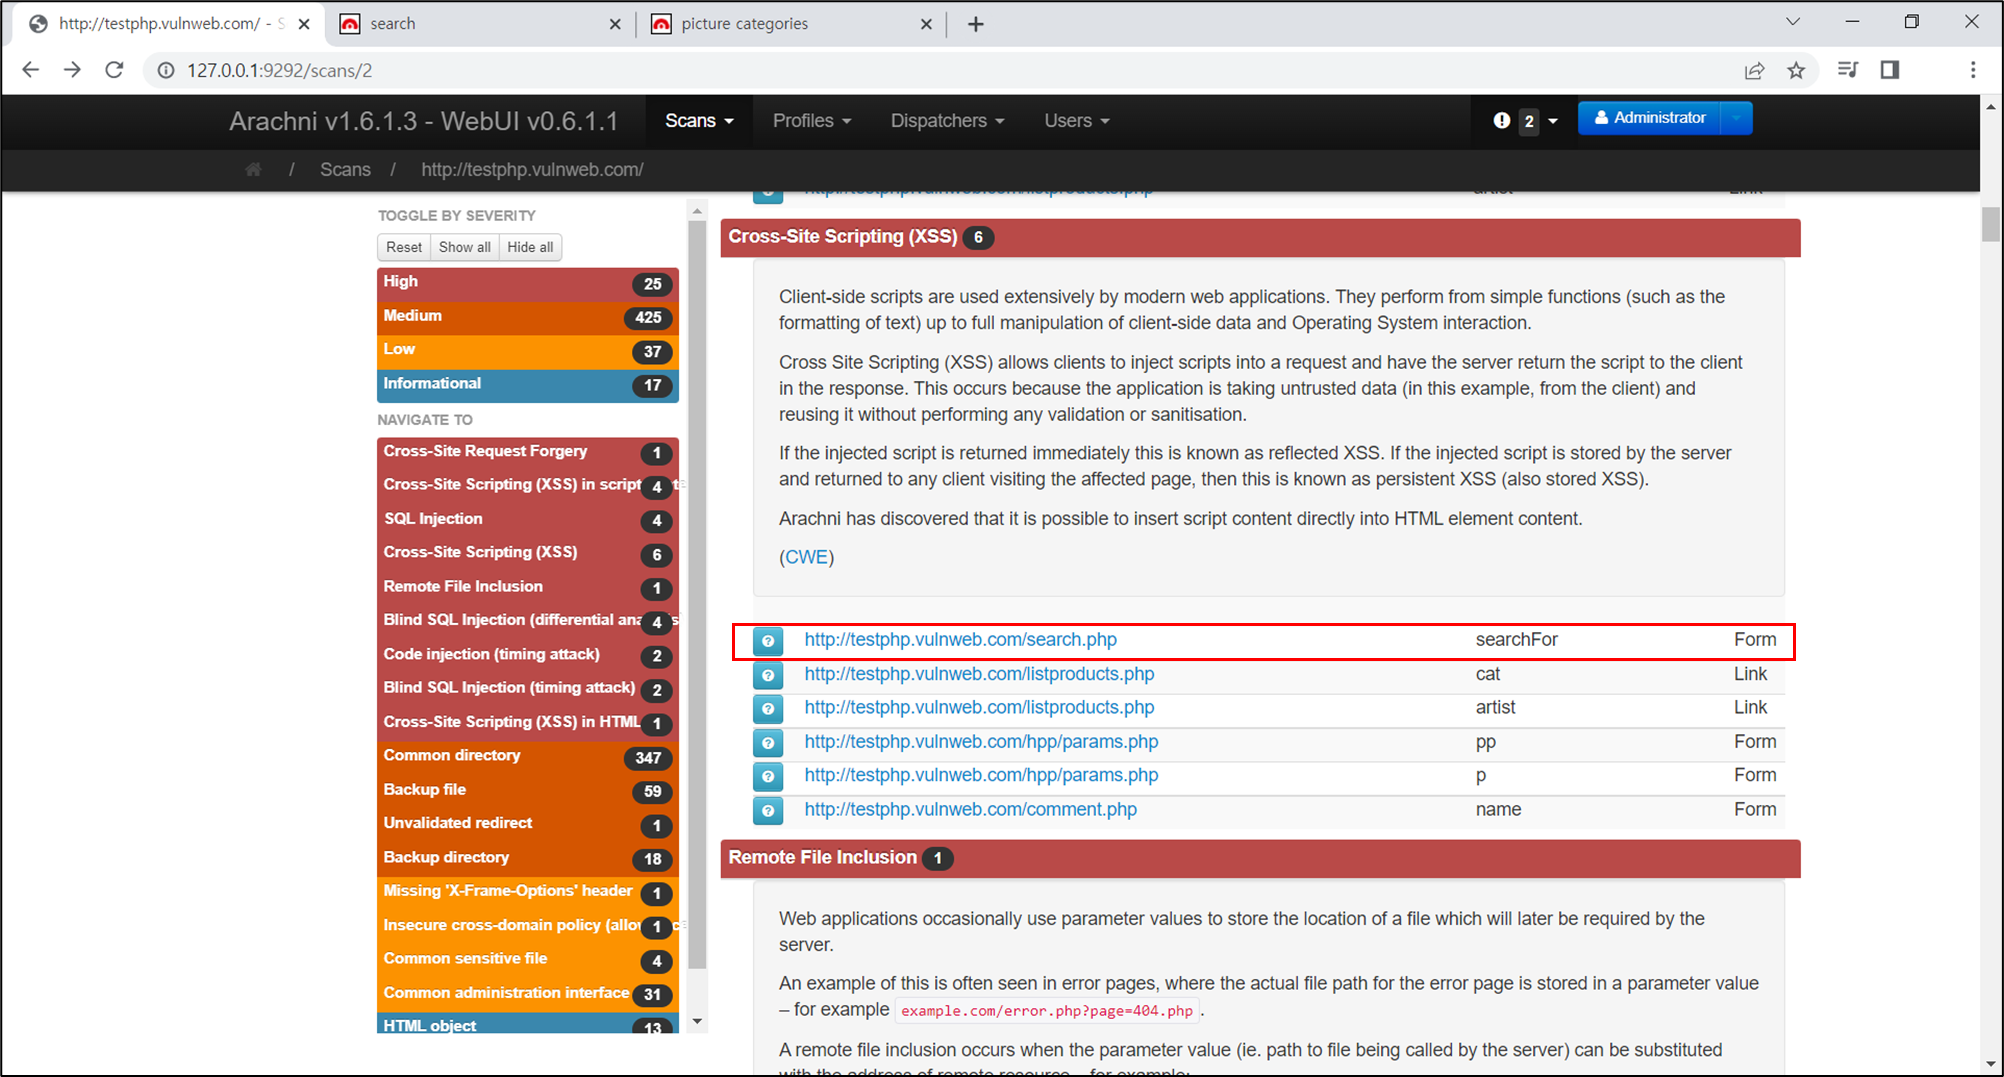The image size is (2004, 1077).
Task: Click info icon beside listproducts.php cat issue
Action: pyautogui.click(x=768, y=675)
